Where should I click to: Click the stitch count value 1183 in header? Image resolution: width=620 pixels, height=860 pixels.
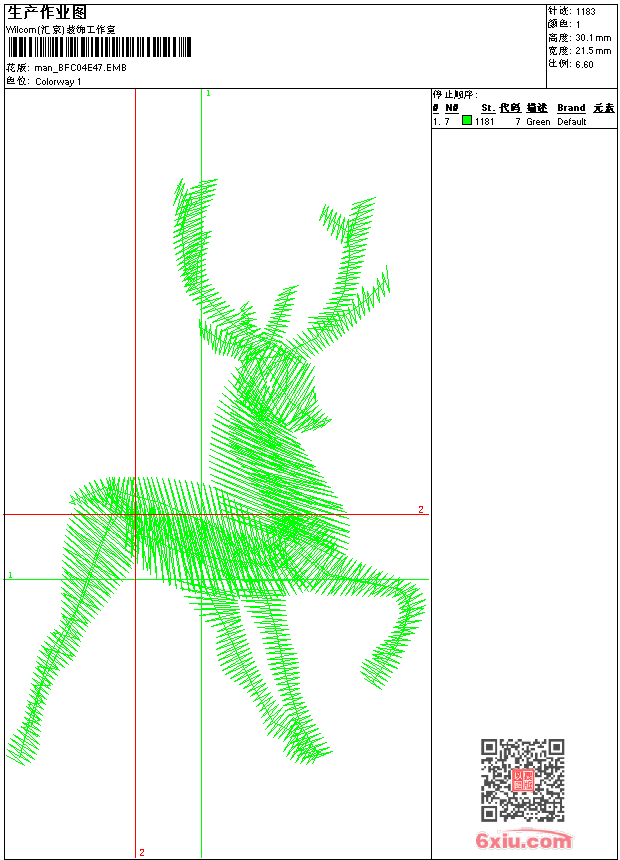(x=585, y=12)
